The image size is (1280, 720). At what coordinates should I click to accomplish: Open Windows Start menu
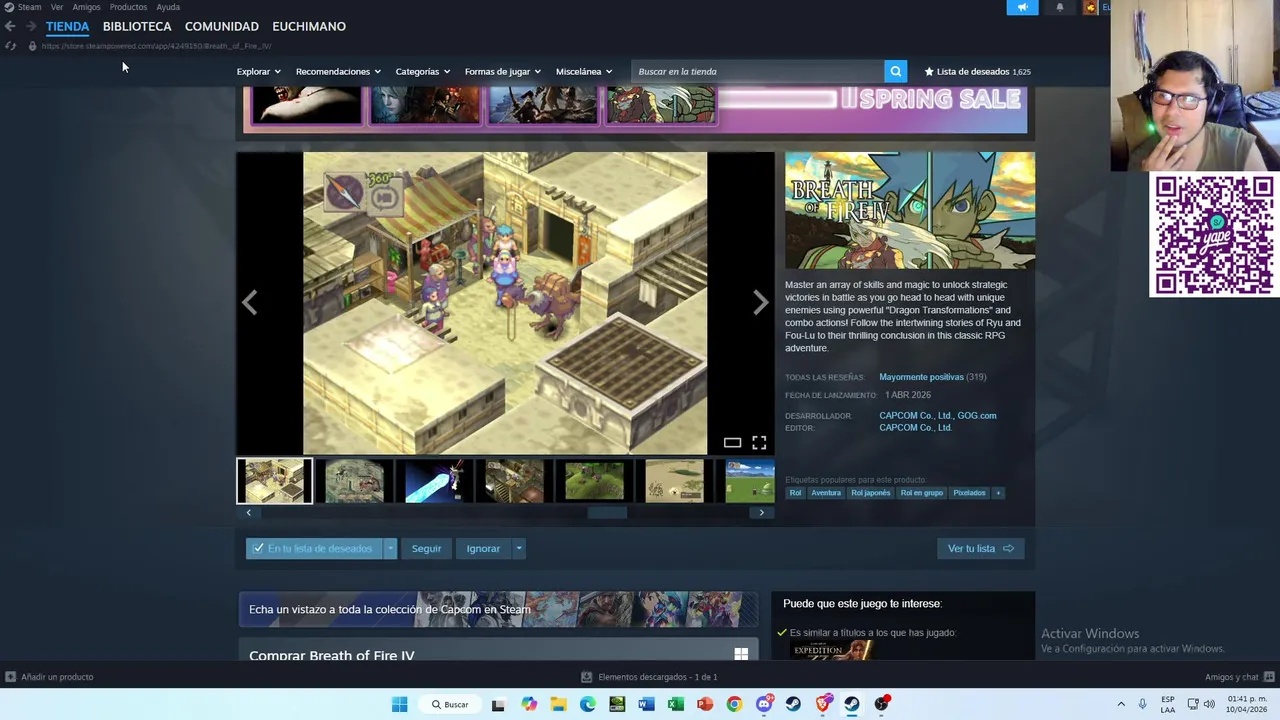click(x=399, y=704)
